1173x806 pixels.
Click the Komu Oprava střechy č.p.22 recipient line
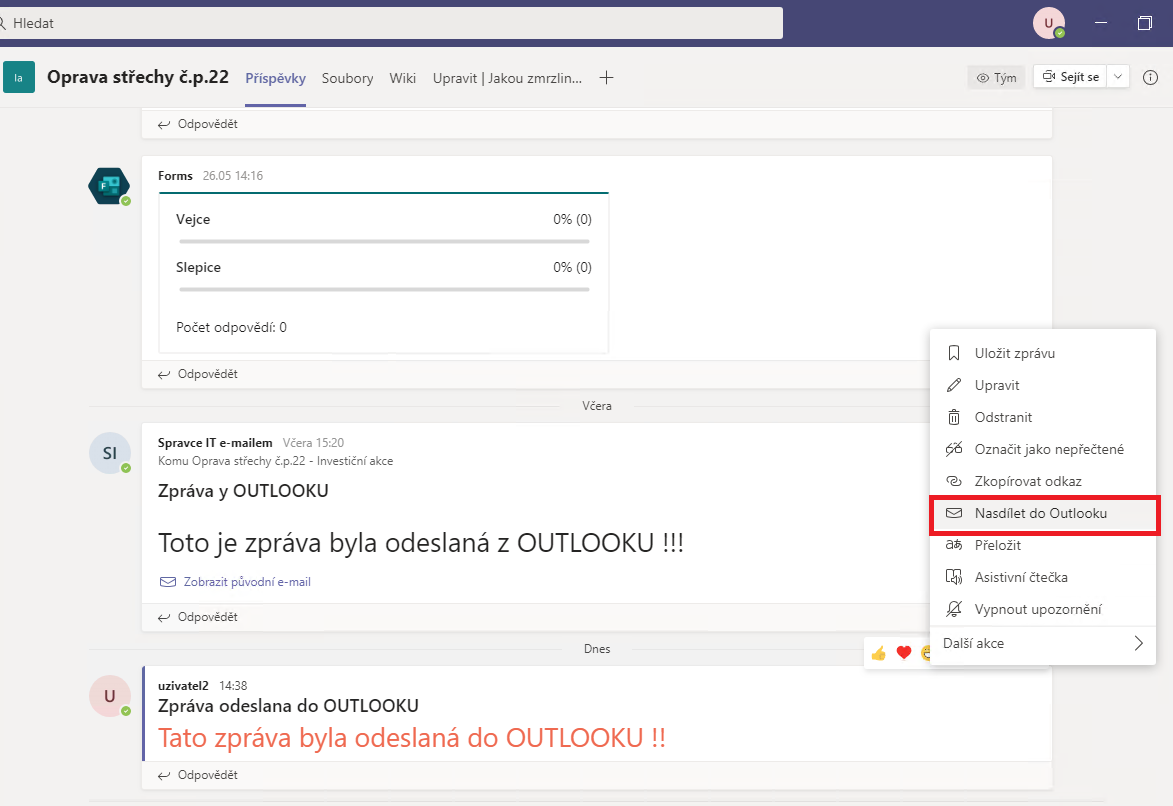pos(275,461)
